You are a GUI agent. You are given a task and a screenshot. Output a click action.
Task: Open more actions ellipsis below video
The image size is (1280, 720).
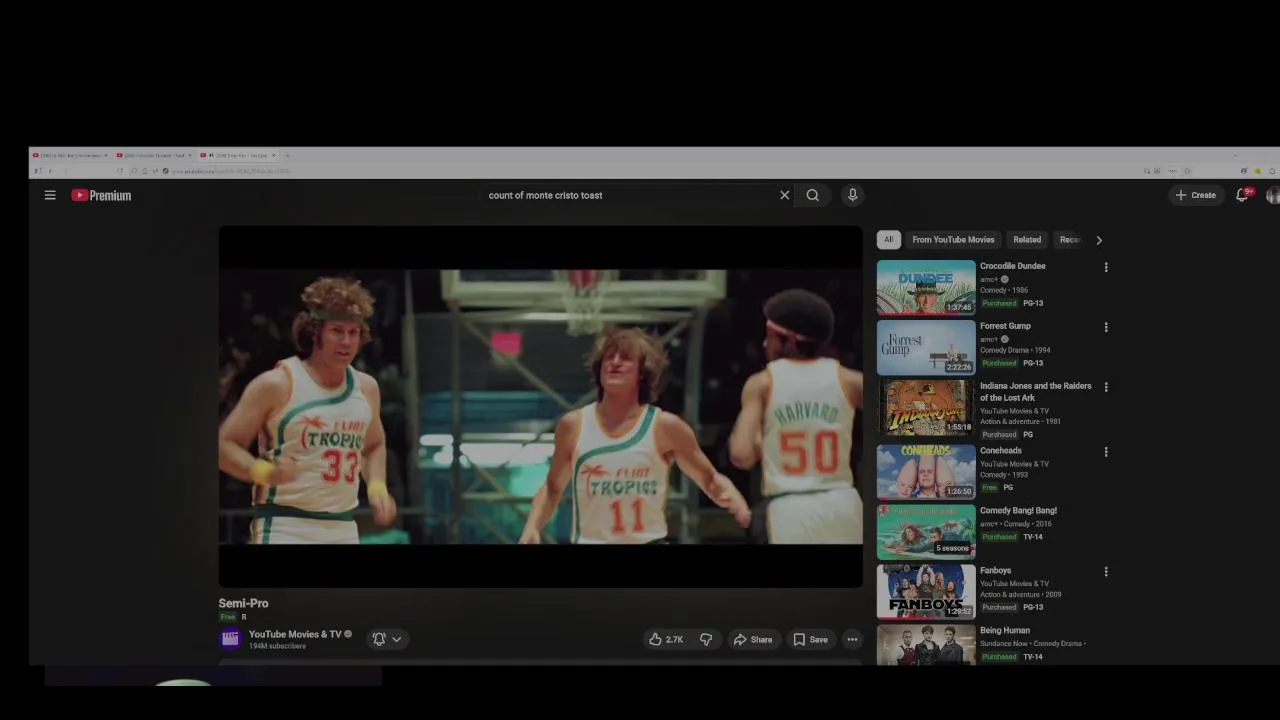[852, 639]
